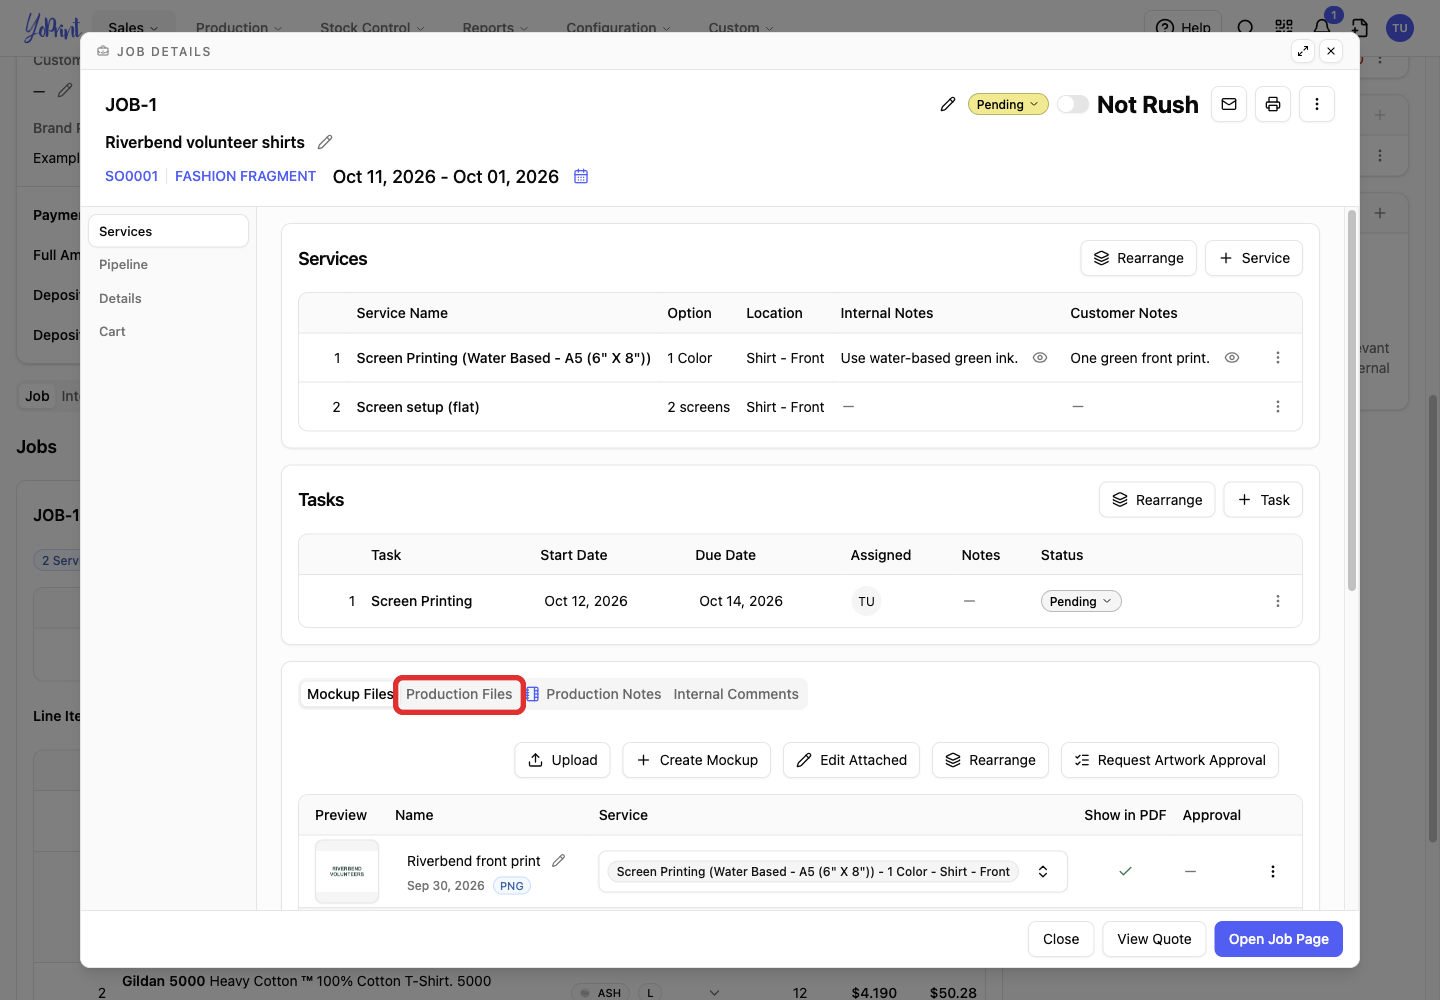The width and height of the screenshot is (1440, 1000).
Task: Open the TU user avatar menu
Action: (x=1400, y=28)
